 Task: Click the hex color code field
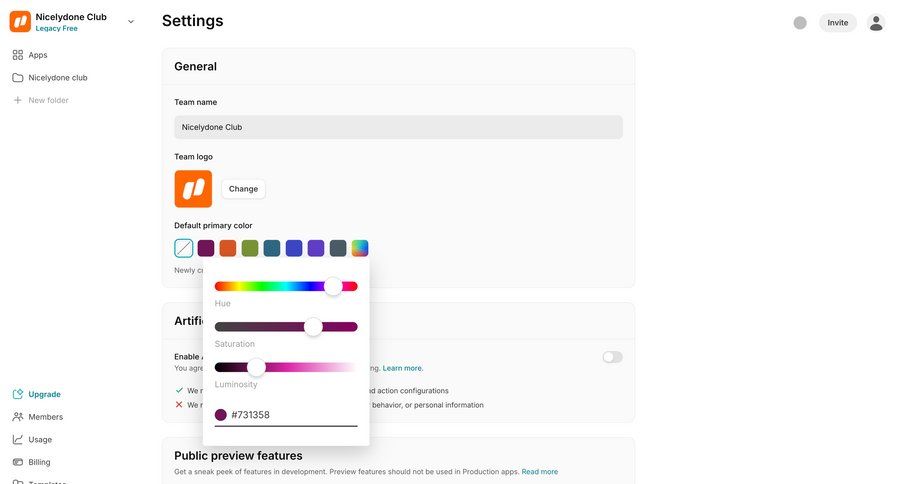pyautogui.click(x=290, y=415)
